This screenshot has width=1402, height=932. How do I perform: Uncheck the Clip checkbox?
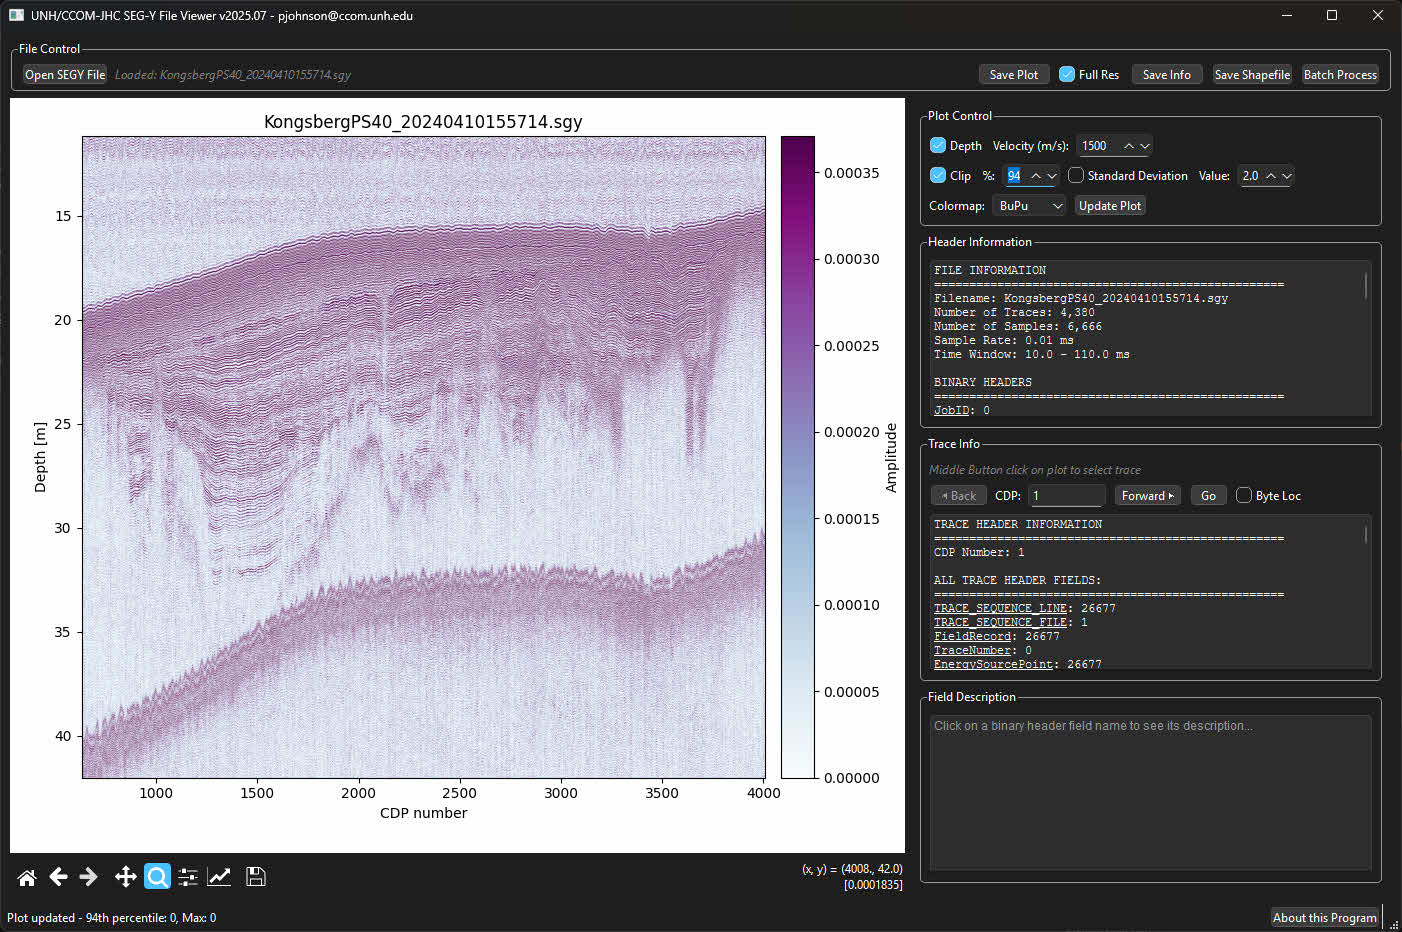pos(938,175)
